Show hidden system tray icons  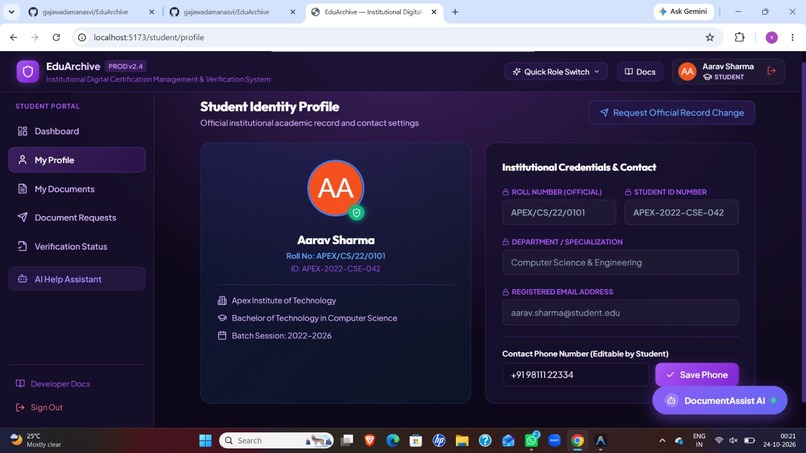coord(662,441)
